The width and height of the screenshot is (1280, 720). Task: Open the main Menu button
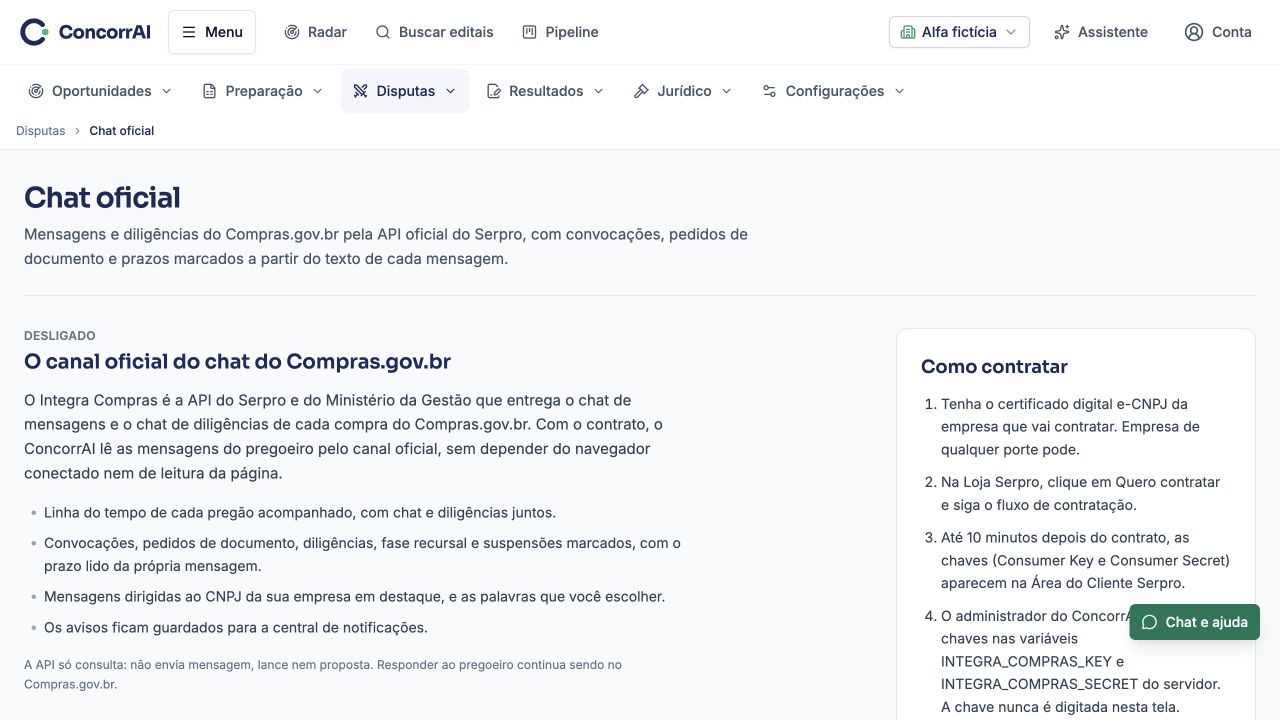(x=212, y=32)
